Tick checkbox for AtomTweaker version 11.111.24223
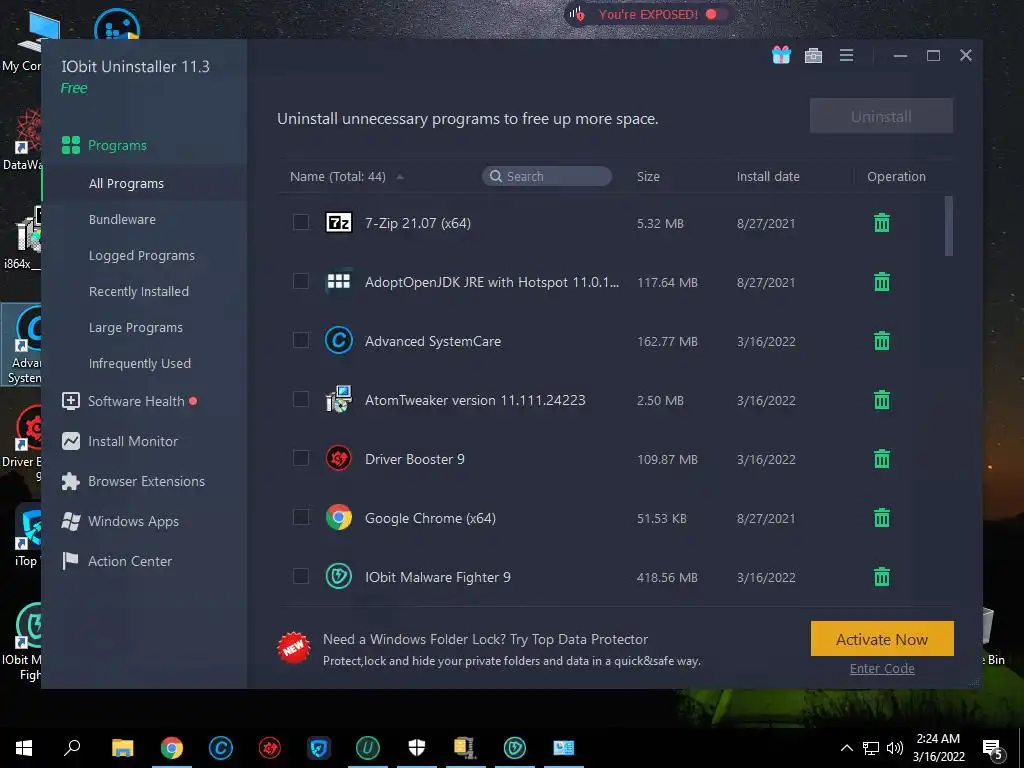 click(301, 399)
